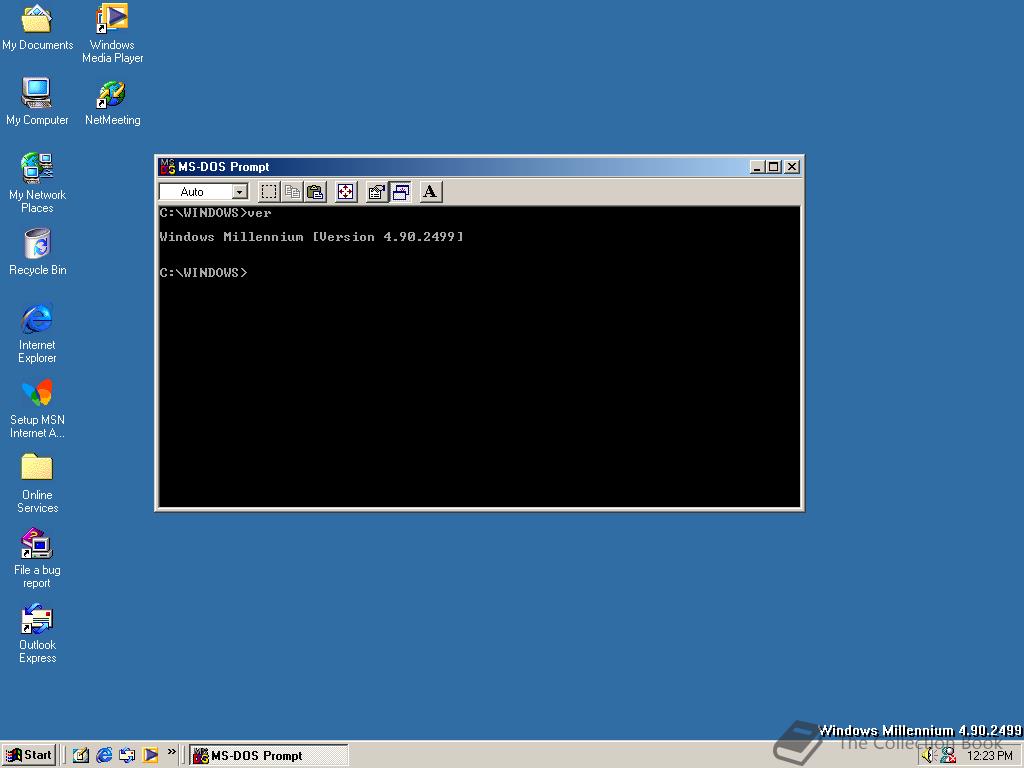Select My Network Places icon
The width and height of the screenshot is (1024, 768).
pyautogui.click(x=37, y=183)
